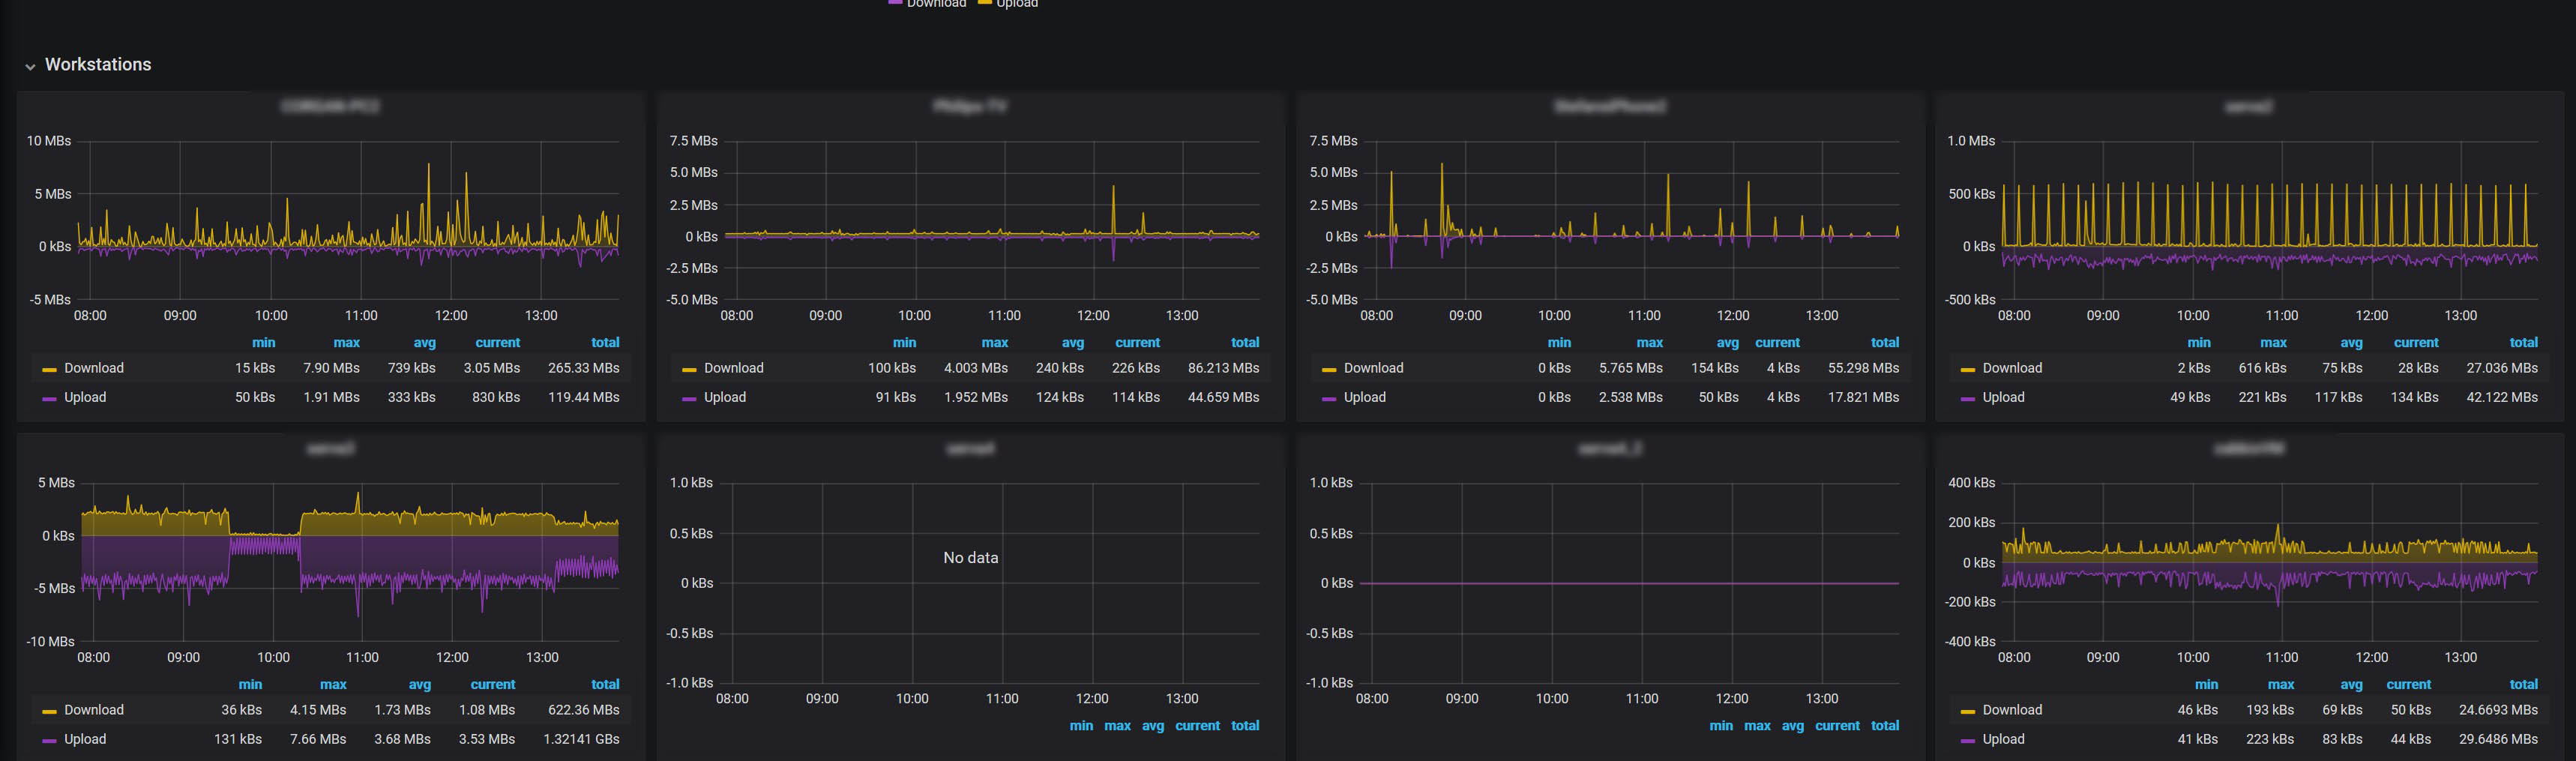Collapse the Workstations row
The image size is (2576, 761).
point(30,66)
